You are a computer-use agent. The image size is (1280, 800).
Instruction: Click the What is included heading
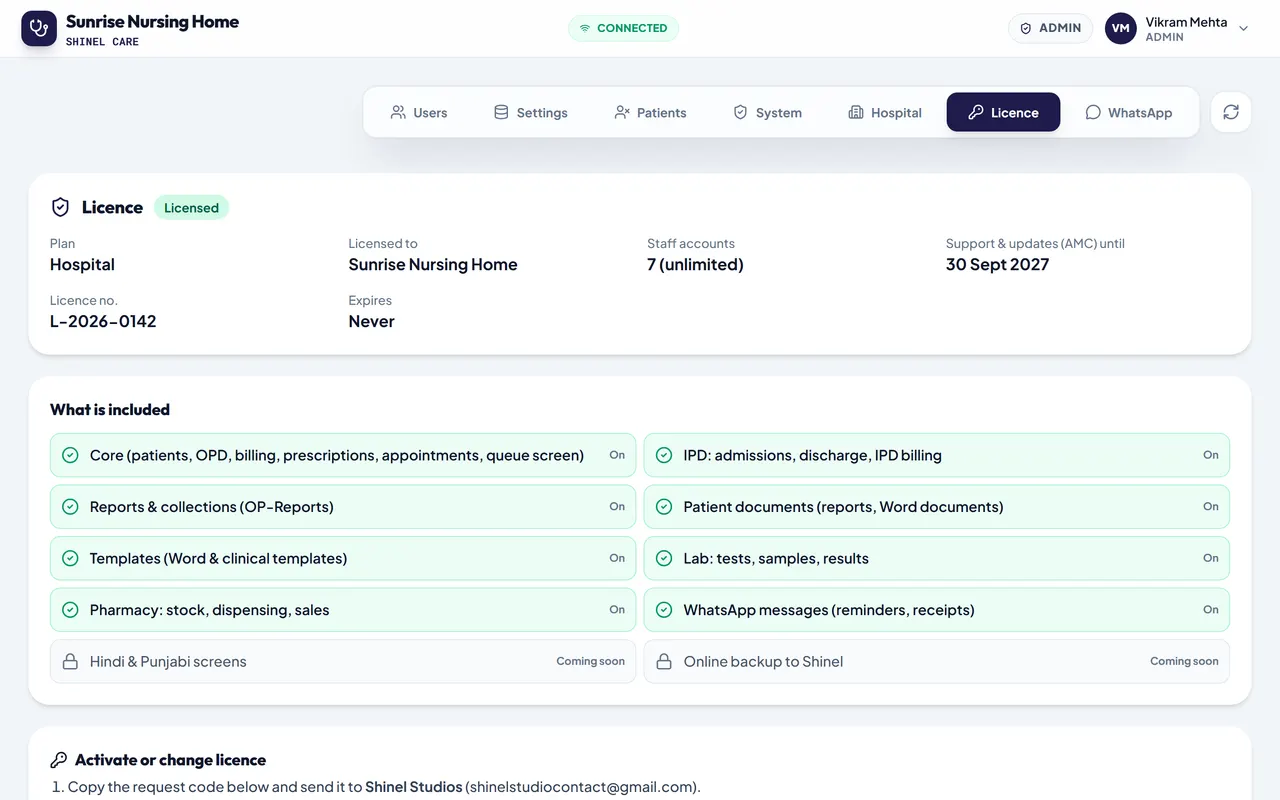(x=110, y=409)
